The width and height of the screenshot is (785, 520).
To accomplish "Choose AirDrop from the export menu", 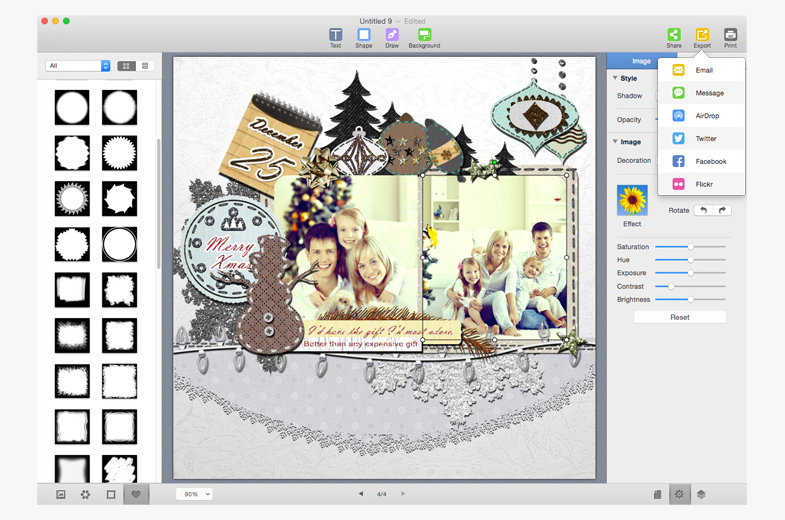I will click(x=701, y=116).
